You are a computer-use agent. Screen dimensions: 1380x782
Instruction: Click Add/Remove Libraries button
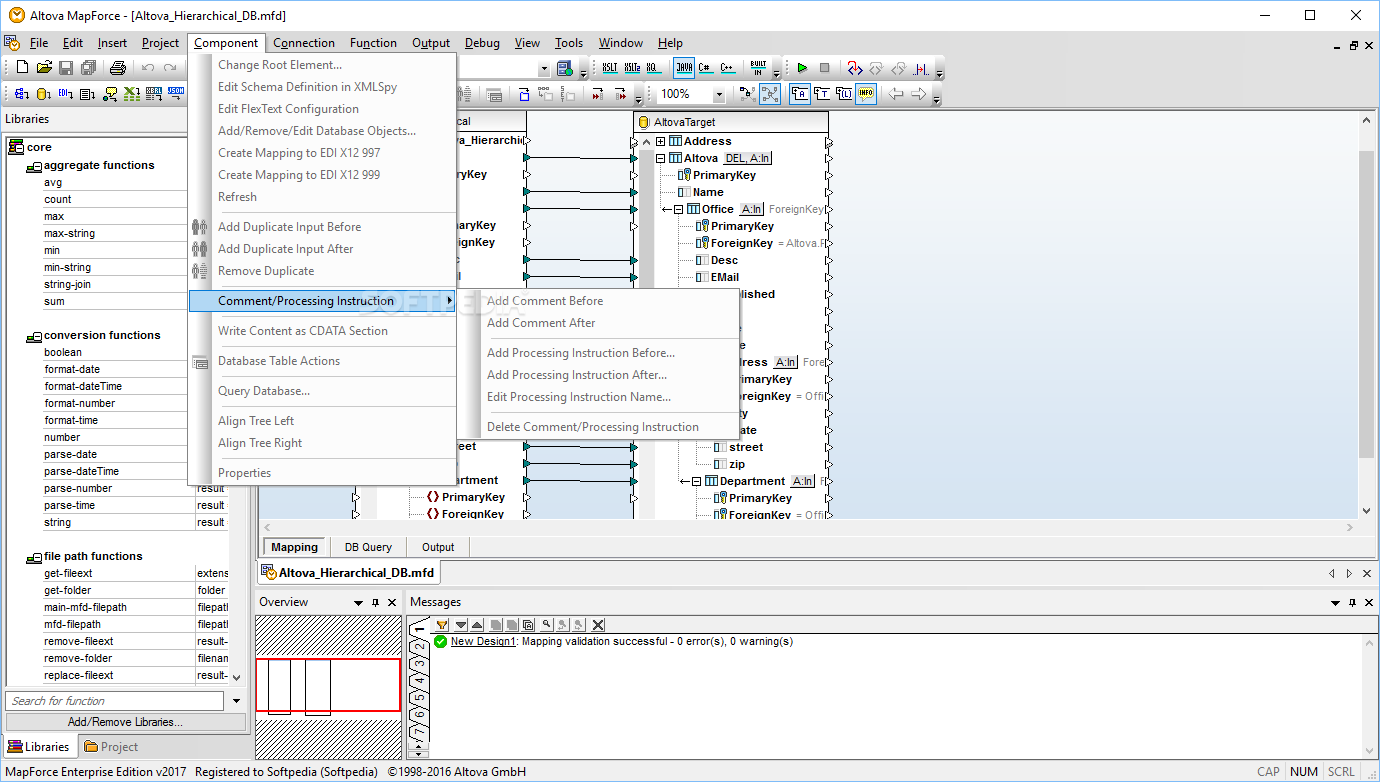point(125,722)
